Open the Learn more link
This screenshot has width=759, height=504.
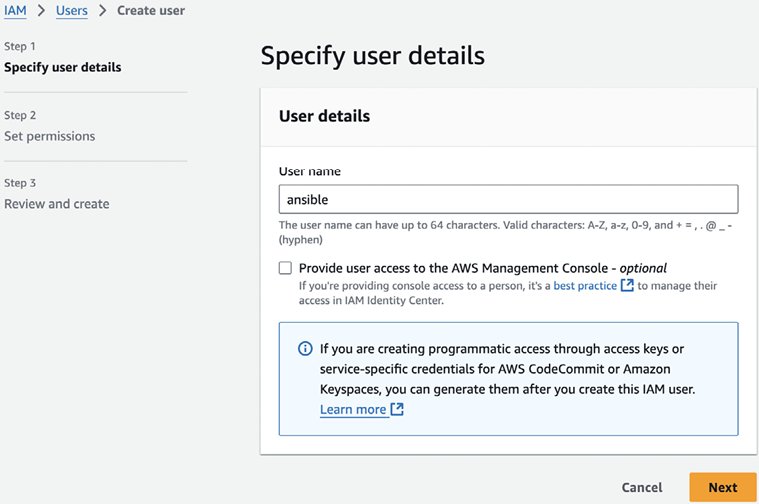tap(353, 410)
